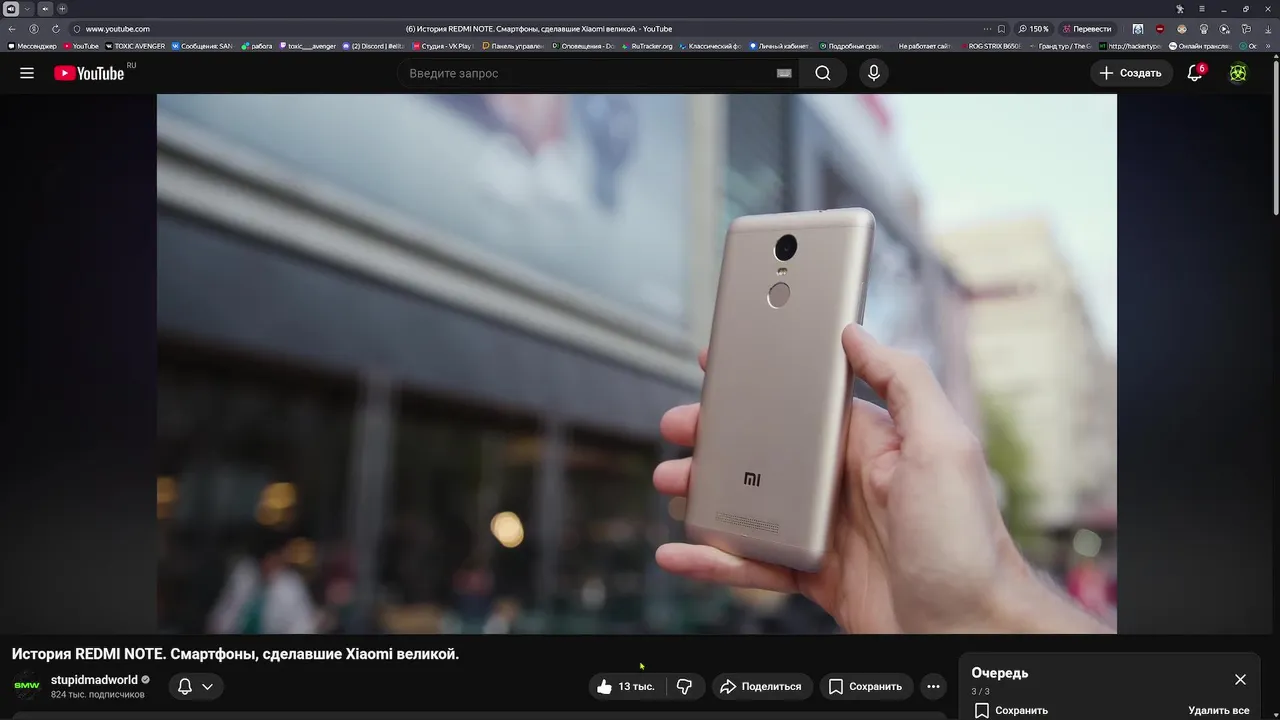The height and width of the screenshot is (720, 1280).
Task: Click Поделиться share button
Action: click(761, 687)
